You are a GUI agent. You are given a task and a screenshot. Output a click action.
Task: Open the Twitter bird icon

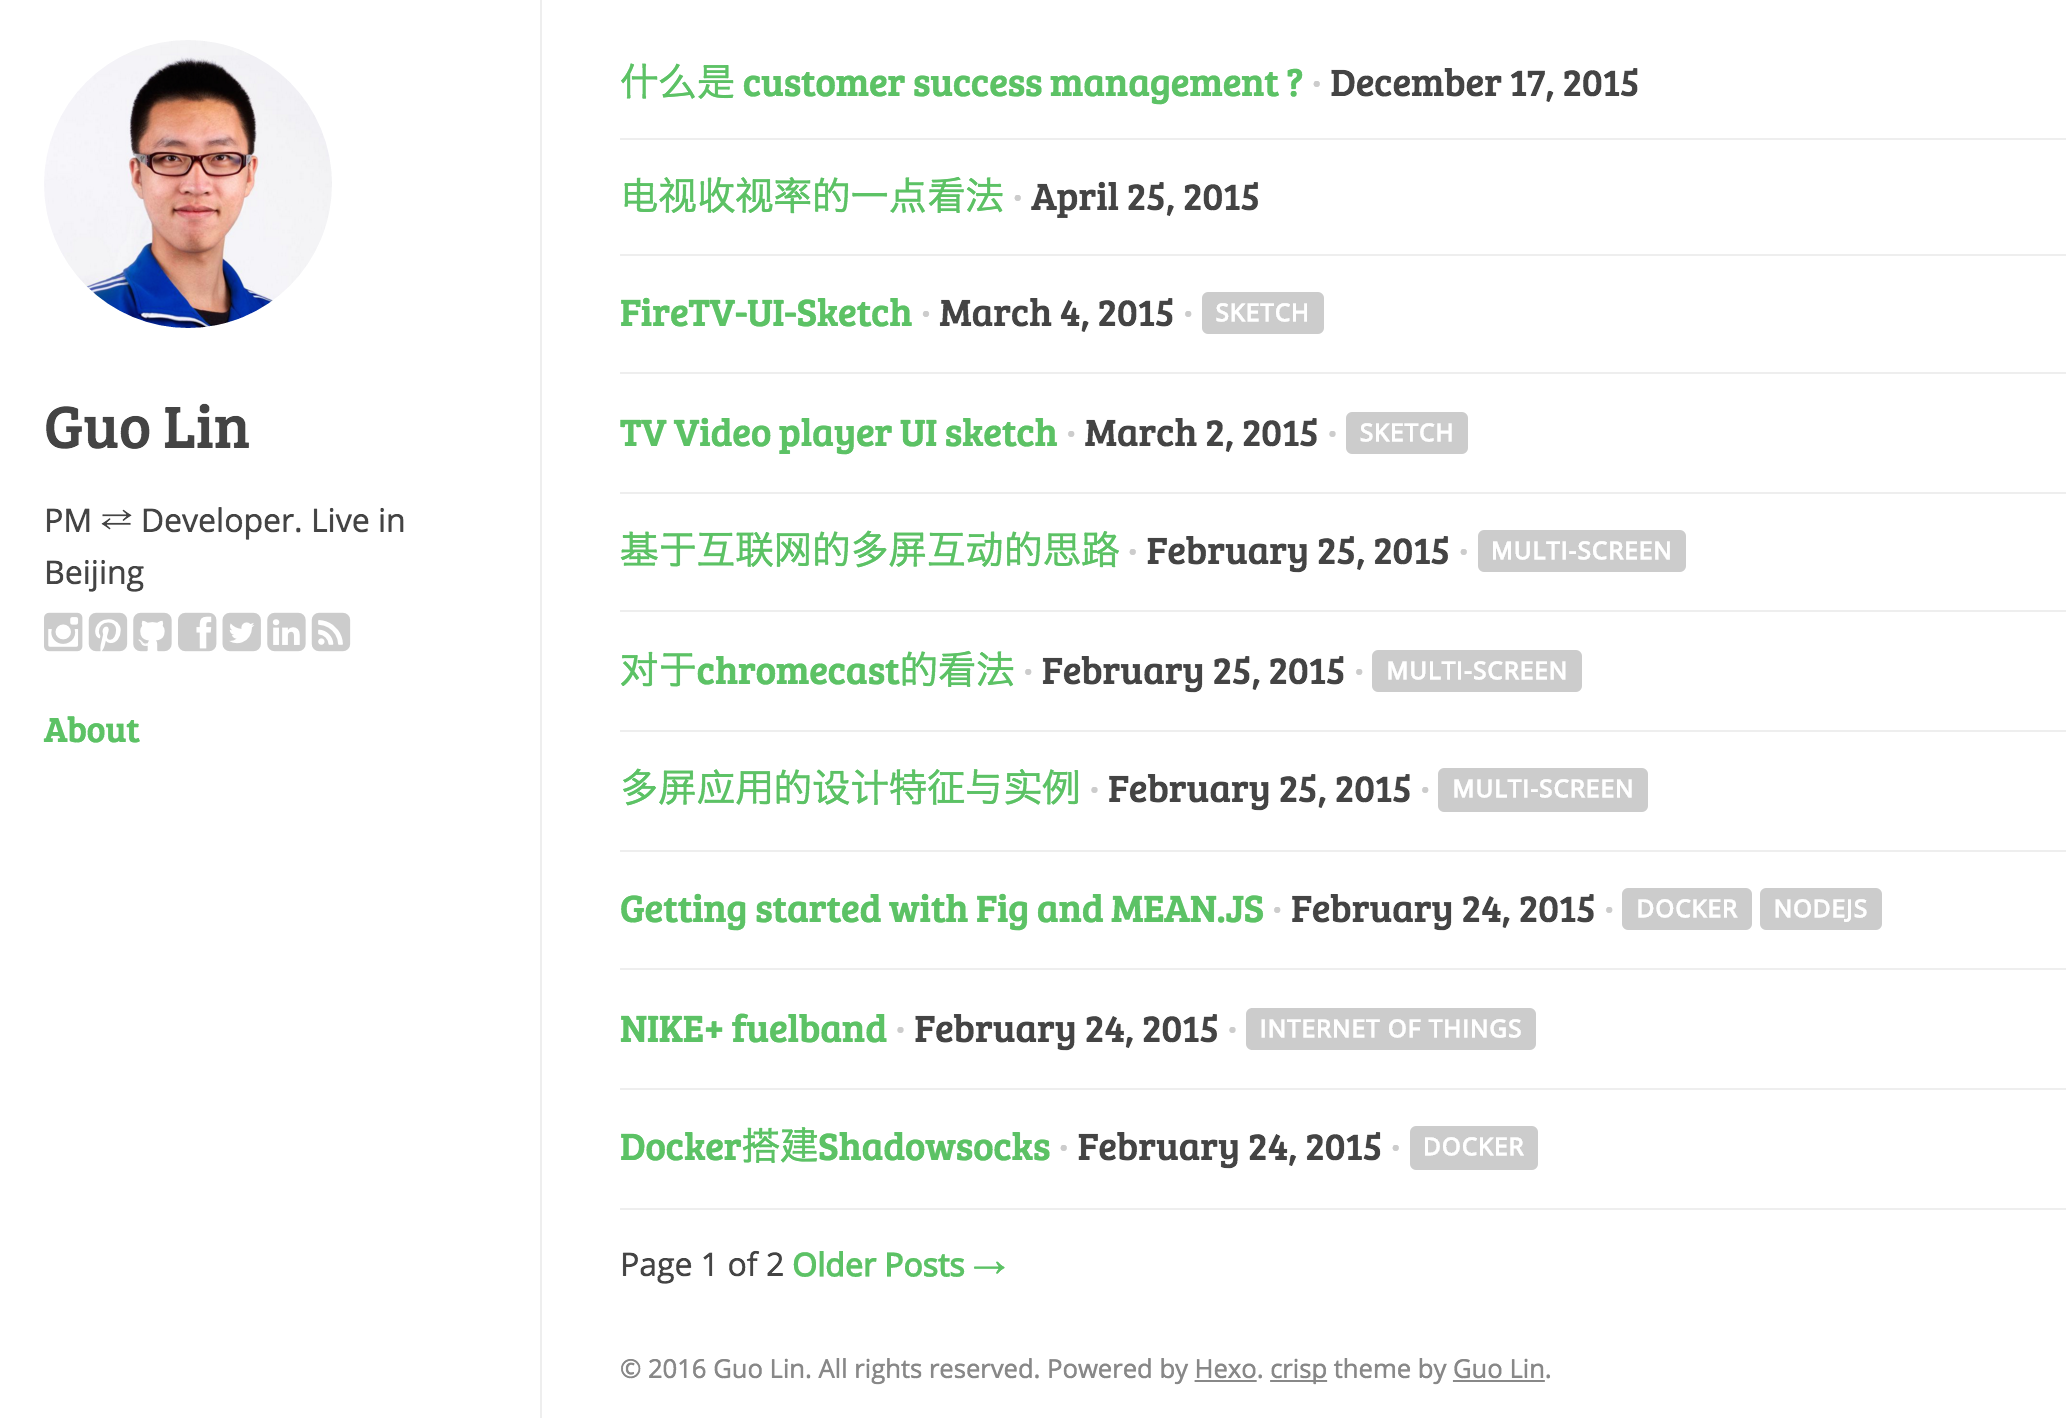click(x=241, y=632)
